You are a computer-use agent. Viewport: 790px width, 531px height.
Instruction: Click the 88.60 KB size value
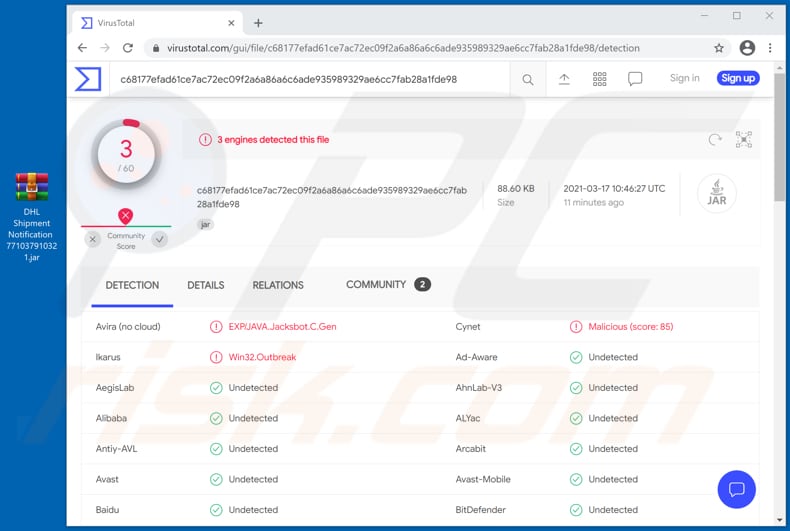[x=516, y=188]
